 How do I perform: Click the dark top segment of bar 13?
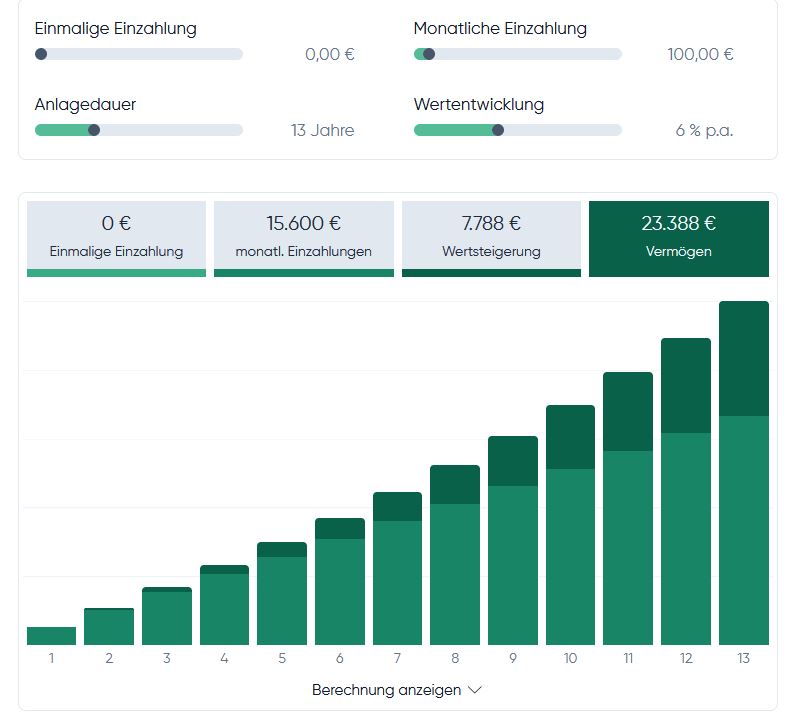(x=743, y=357)
